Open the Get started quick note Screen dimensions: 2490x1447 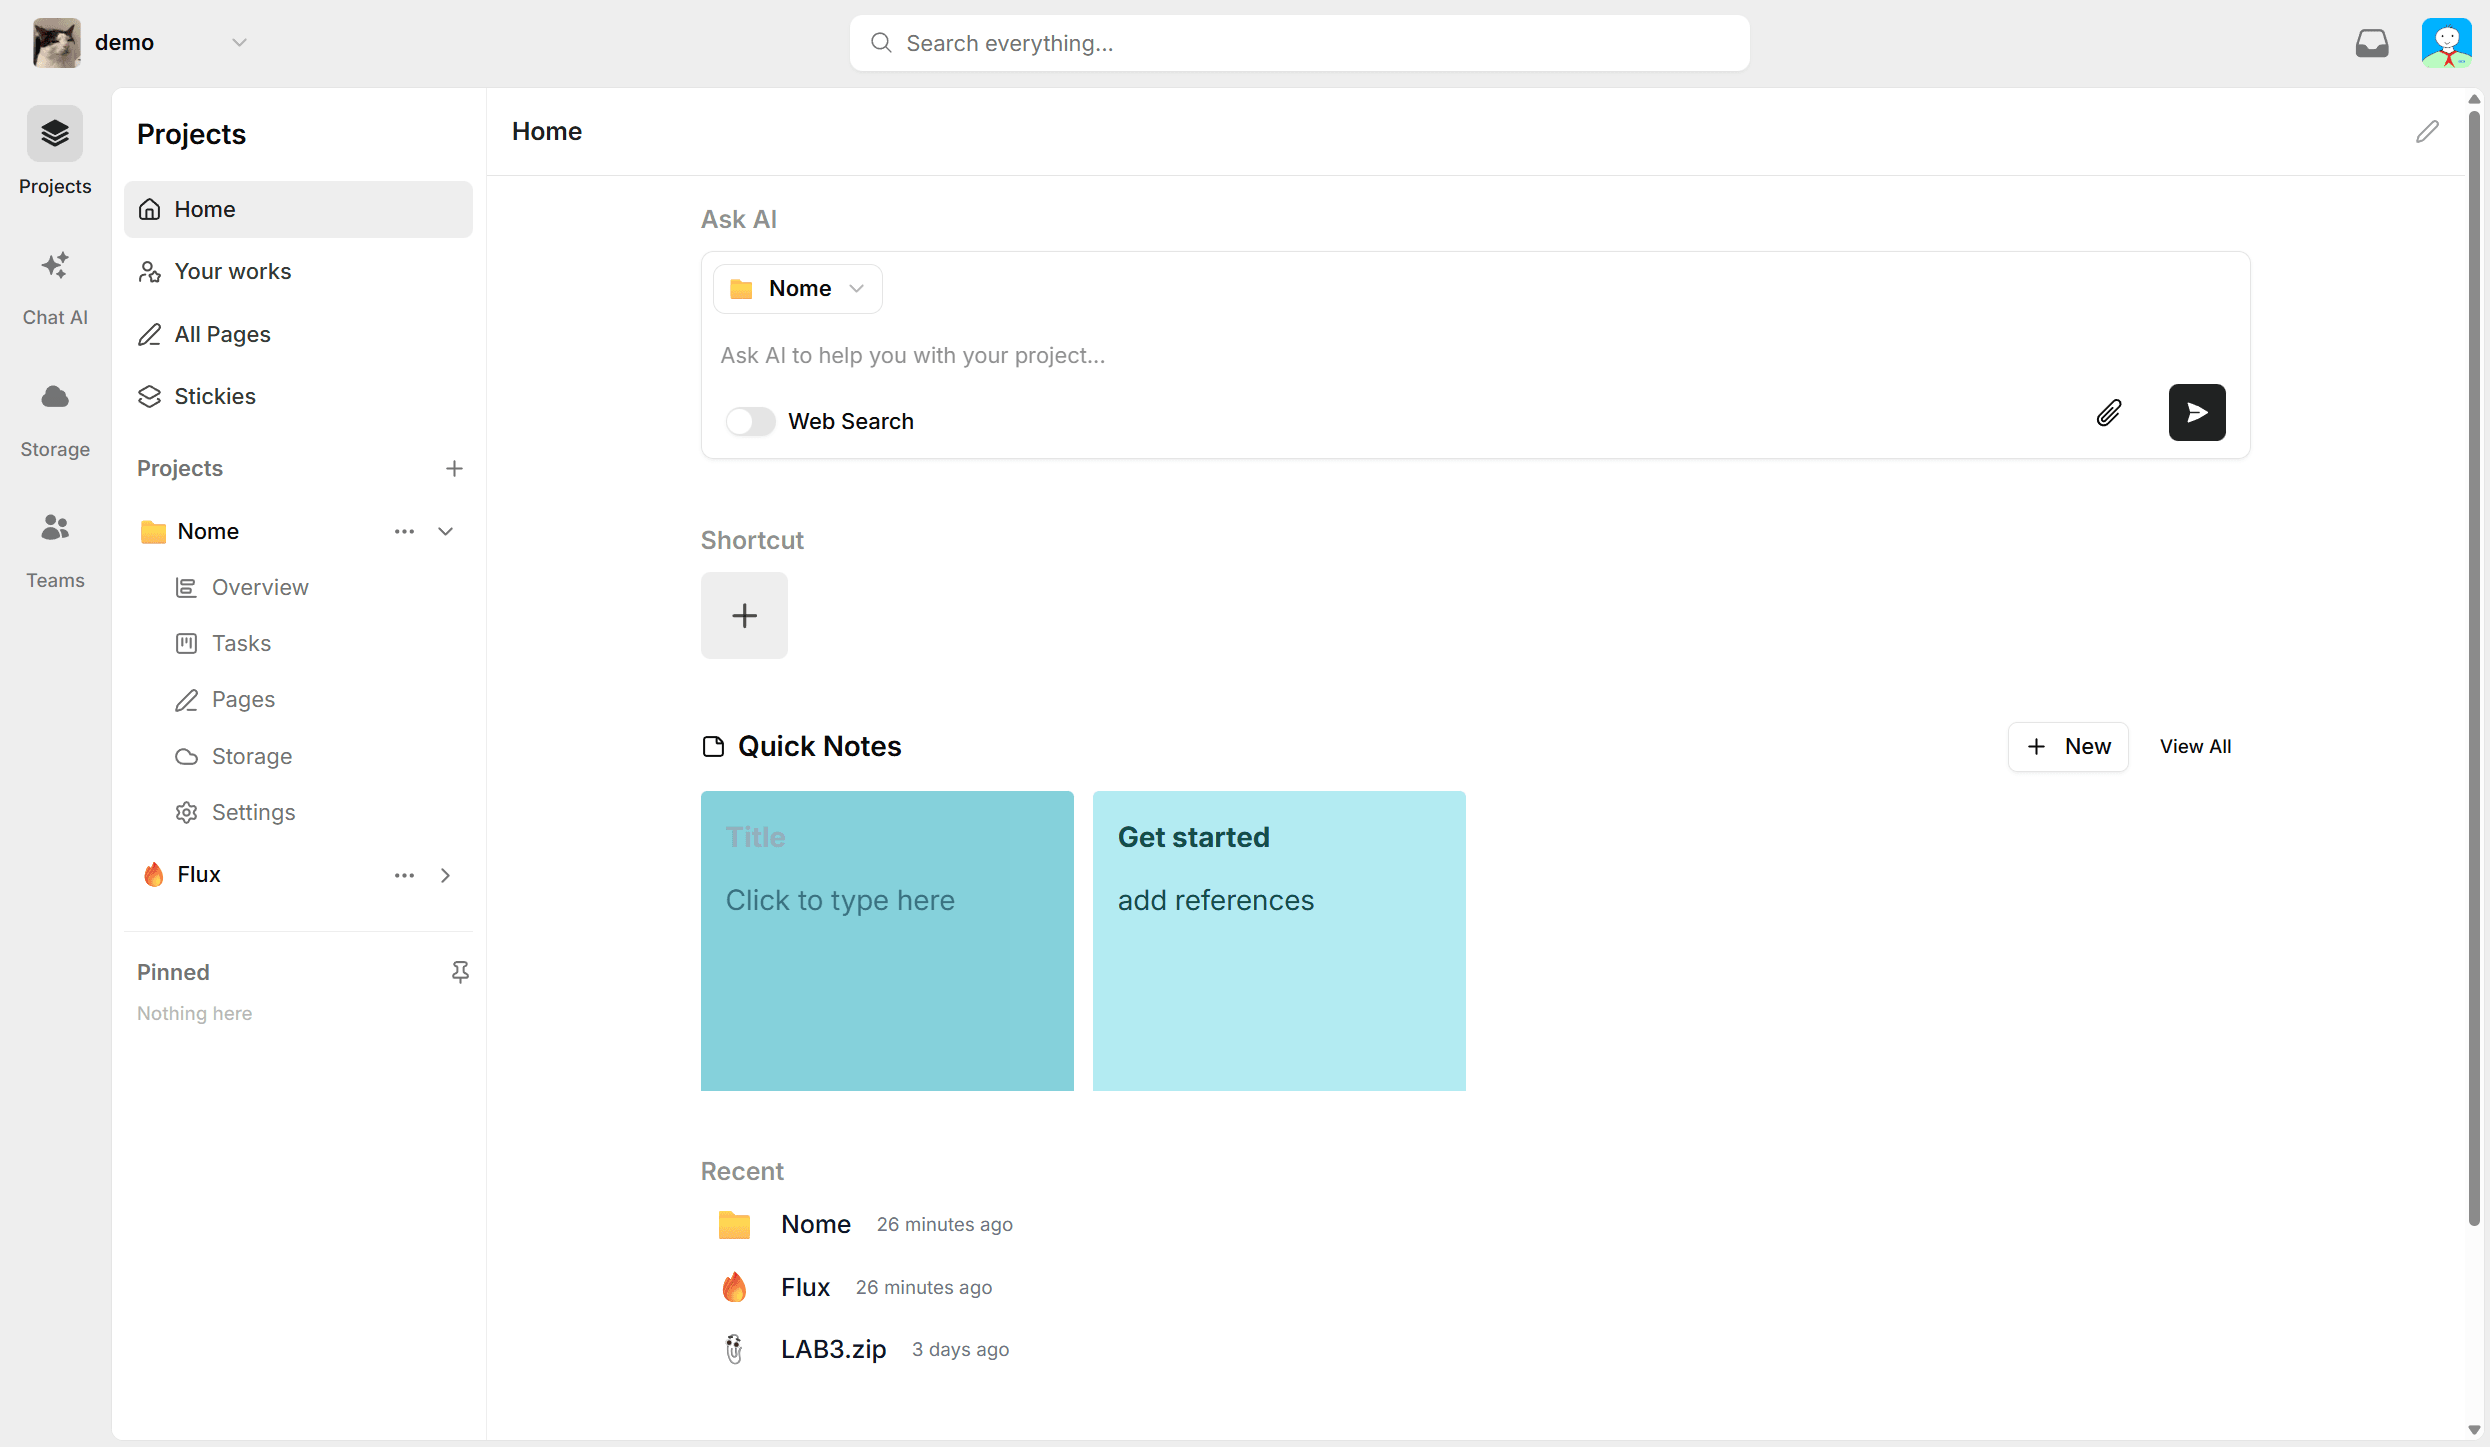[x=1279, y=941]
